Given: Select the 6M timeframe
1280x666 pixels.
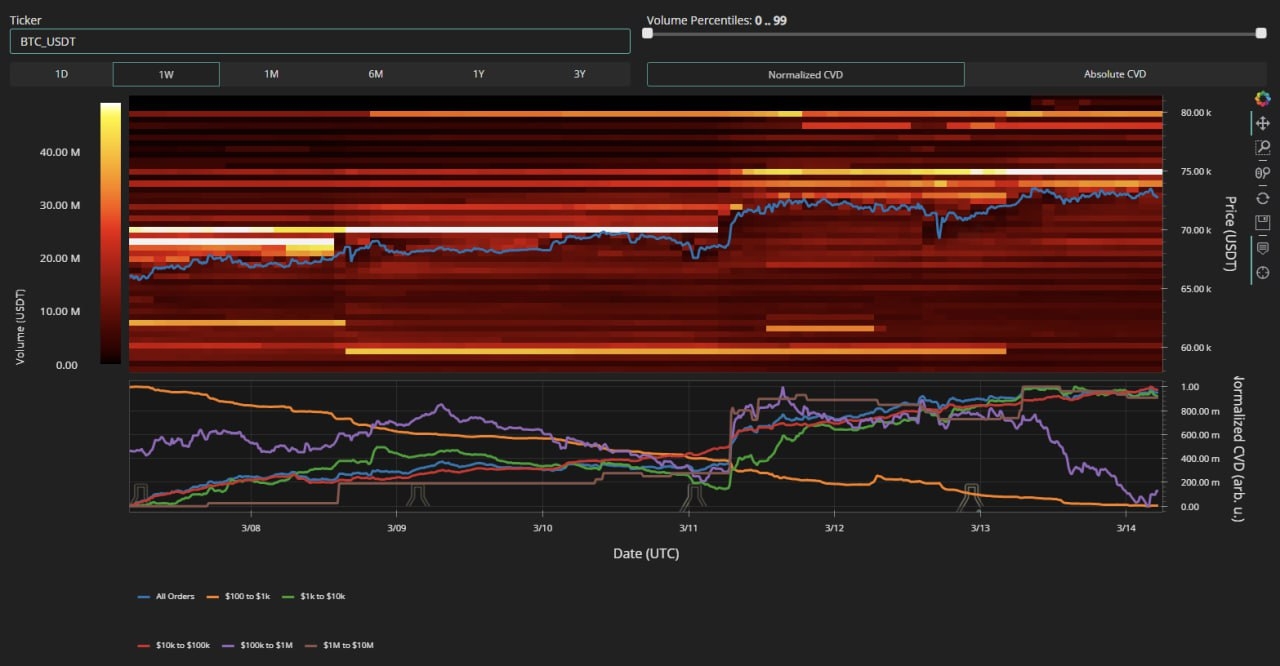Looking at the screenshot, I should click(375, 74).
